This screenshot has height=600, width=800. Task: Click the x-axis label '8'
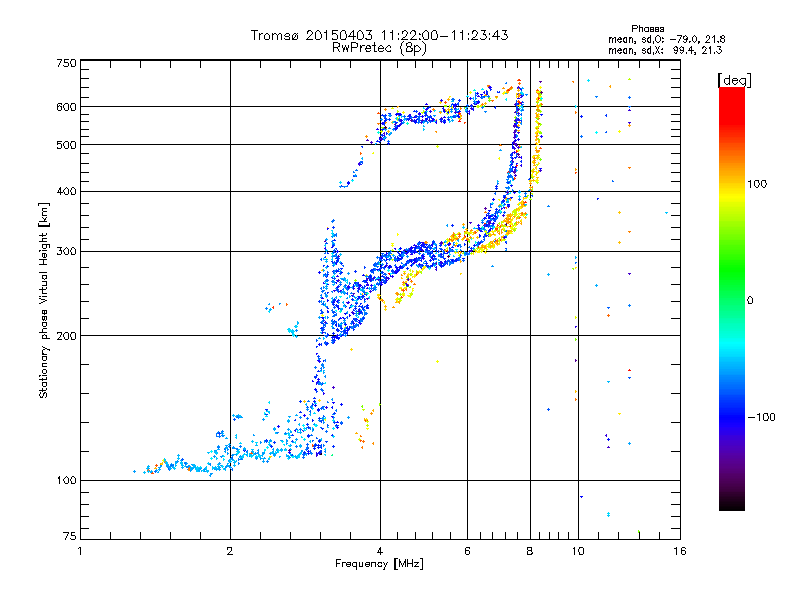(x=530, y=551)
